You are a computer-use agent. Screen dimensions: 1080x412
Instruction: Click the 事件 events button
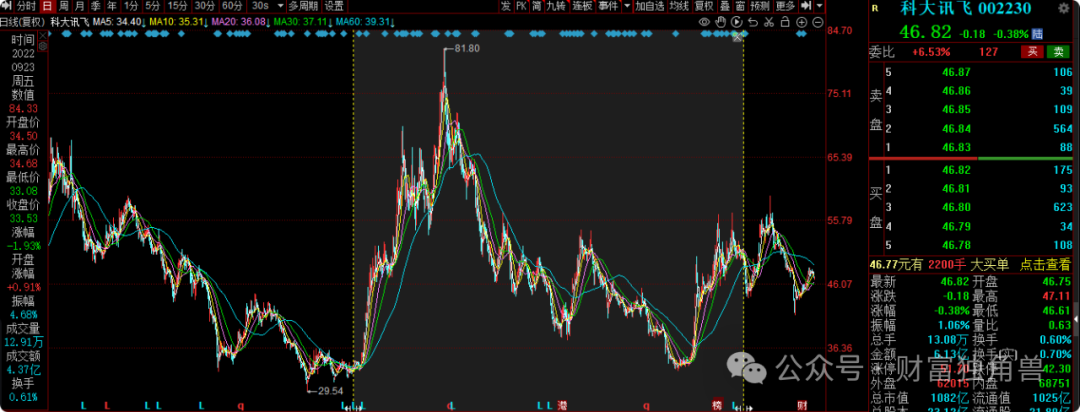point(608,6)
